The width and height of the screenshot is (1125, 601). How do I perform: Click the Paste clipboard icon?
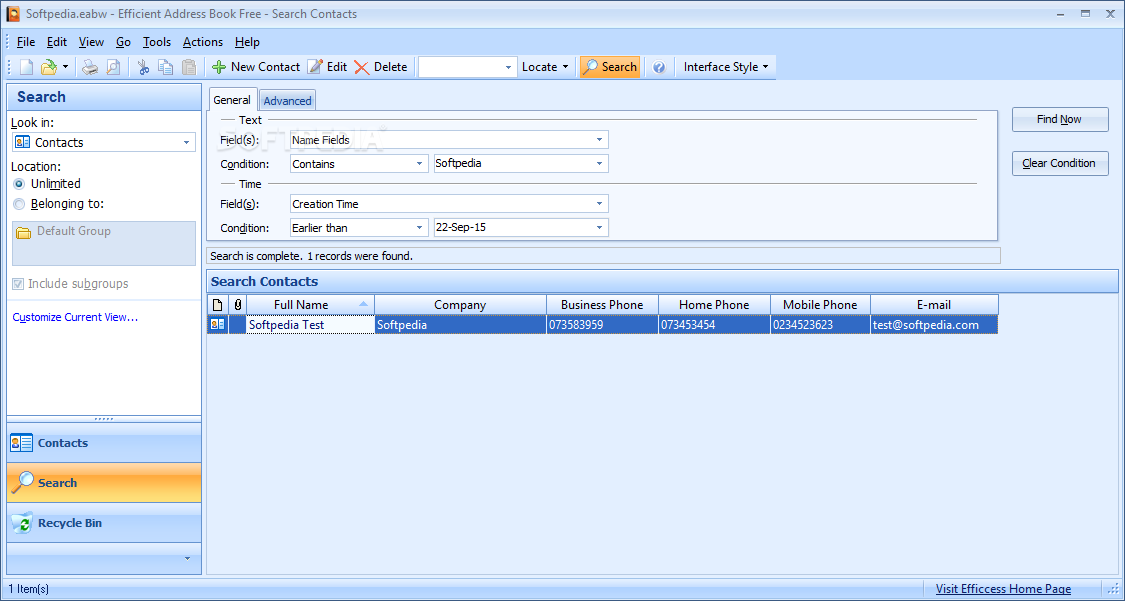189,67
